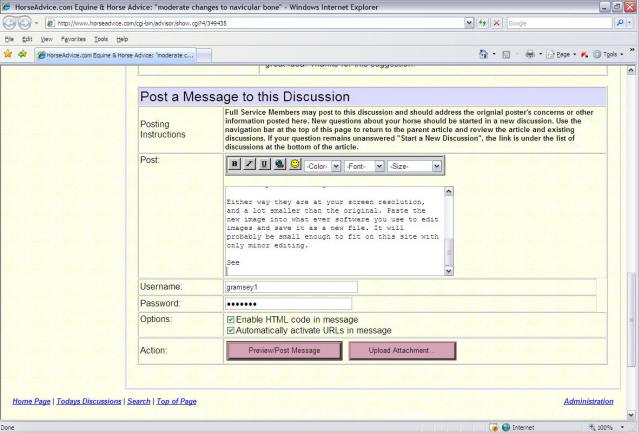Click the Administration link
Image resolution: width=639 pixels, height=433 pixels.
tap(588, 401)
